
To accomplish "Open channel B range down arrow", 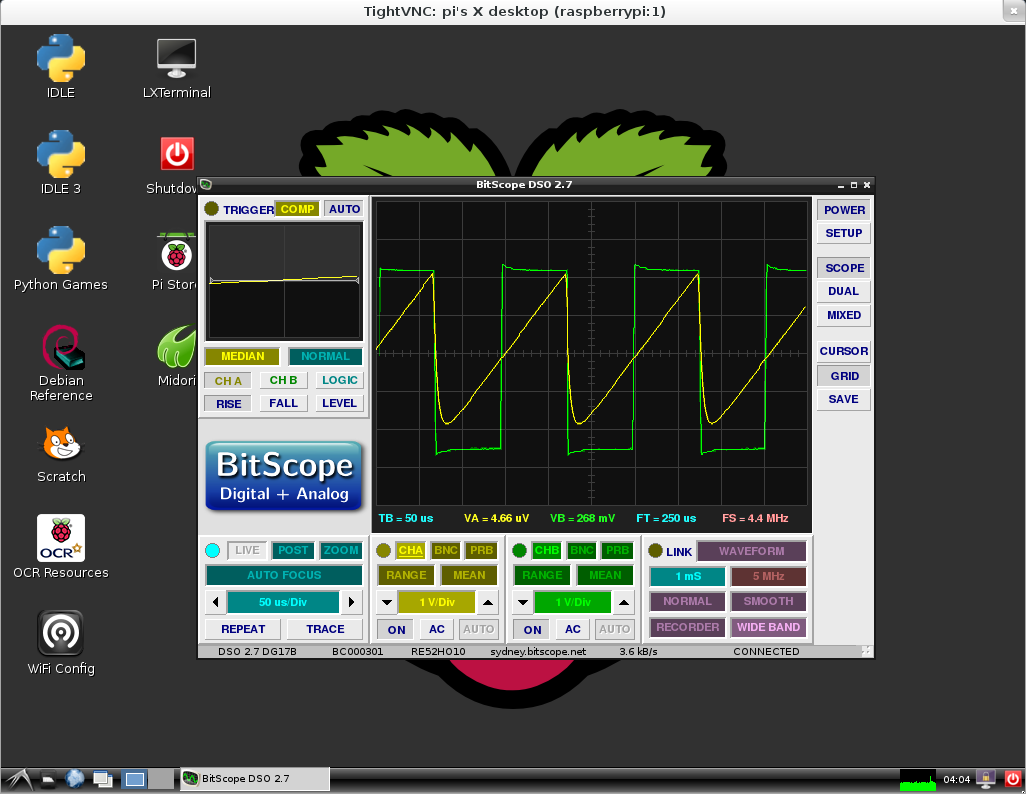I will point(522,603).
